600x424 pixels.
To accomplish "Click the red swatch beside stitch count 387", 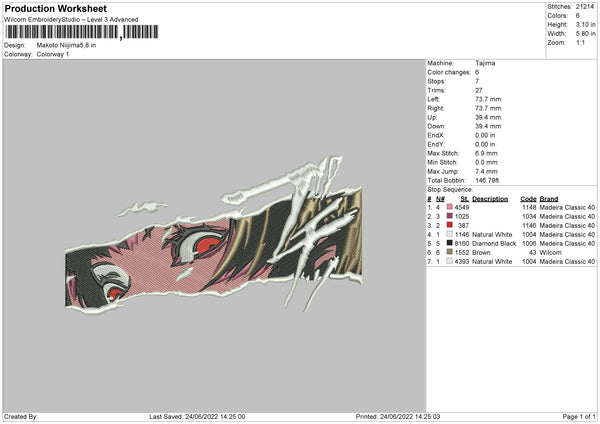I will (x=450, y=225).
